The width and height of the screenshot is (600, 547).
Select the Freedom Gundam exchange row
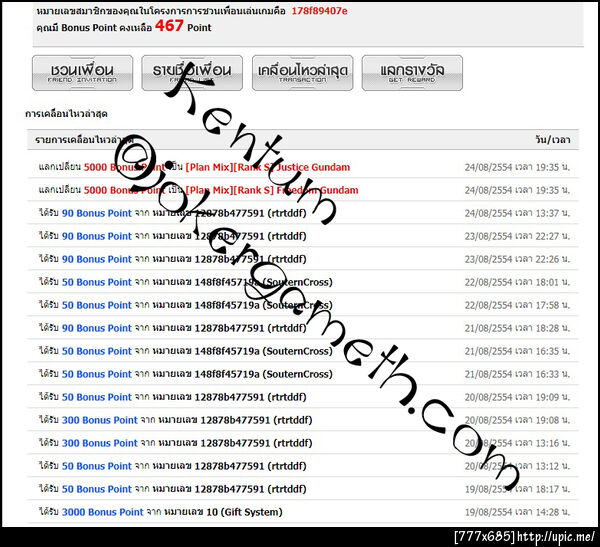(303, 190)
